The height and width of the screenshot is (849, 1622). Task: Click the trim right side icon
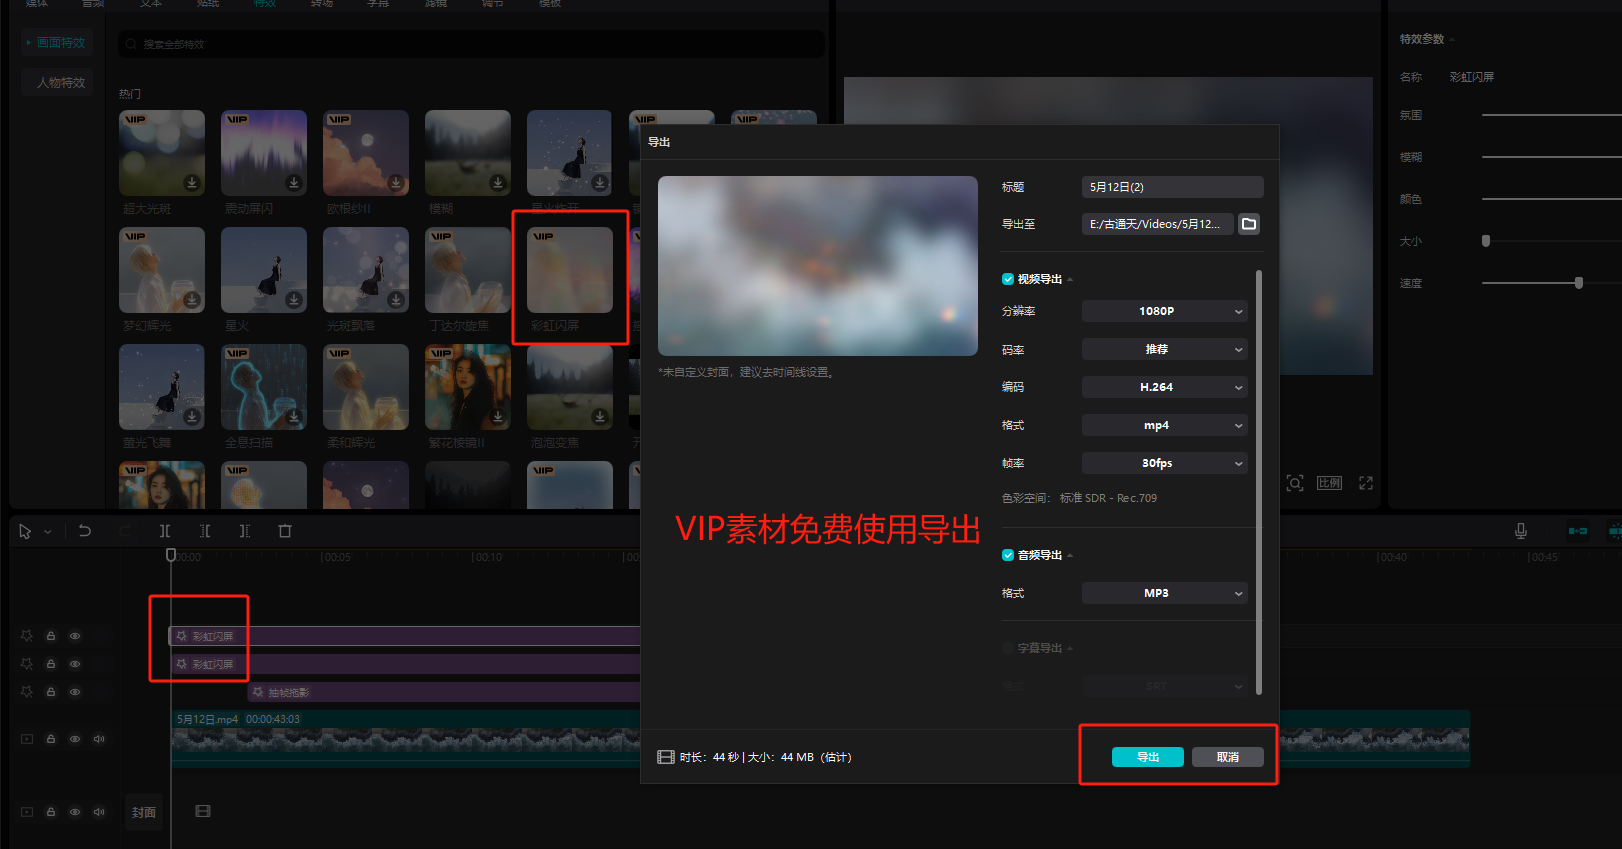[x=245, y=531]
